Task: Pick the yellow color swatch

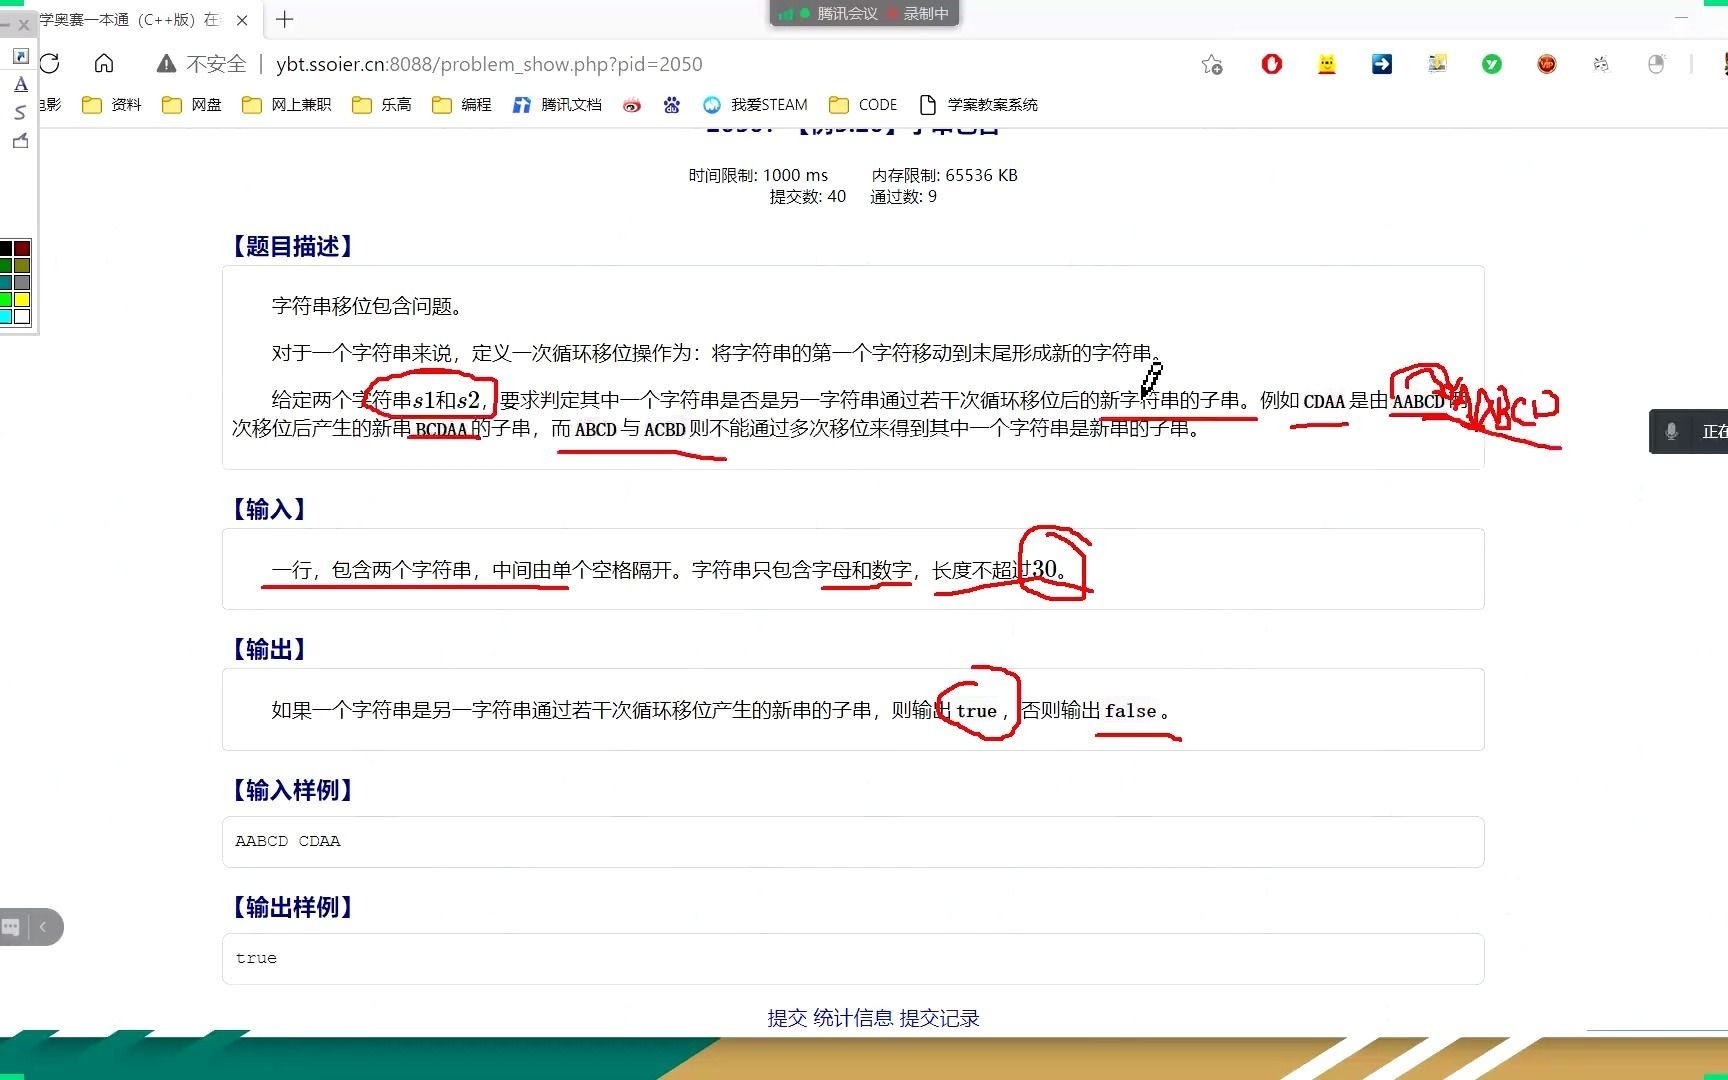Action: 23,297
